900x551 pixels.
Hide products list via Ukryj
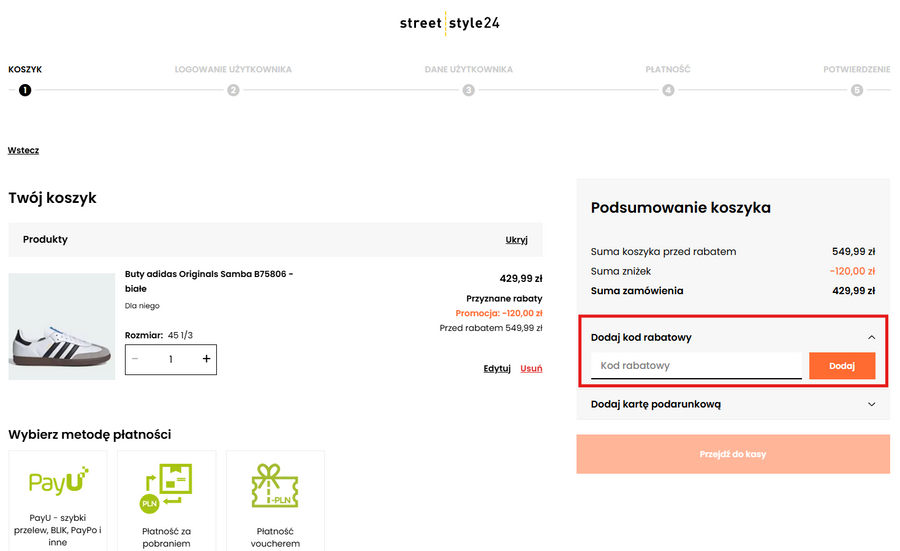point(516,240)
